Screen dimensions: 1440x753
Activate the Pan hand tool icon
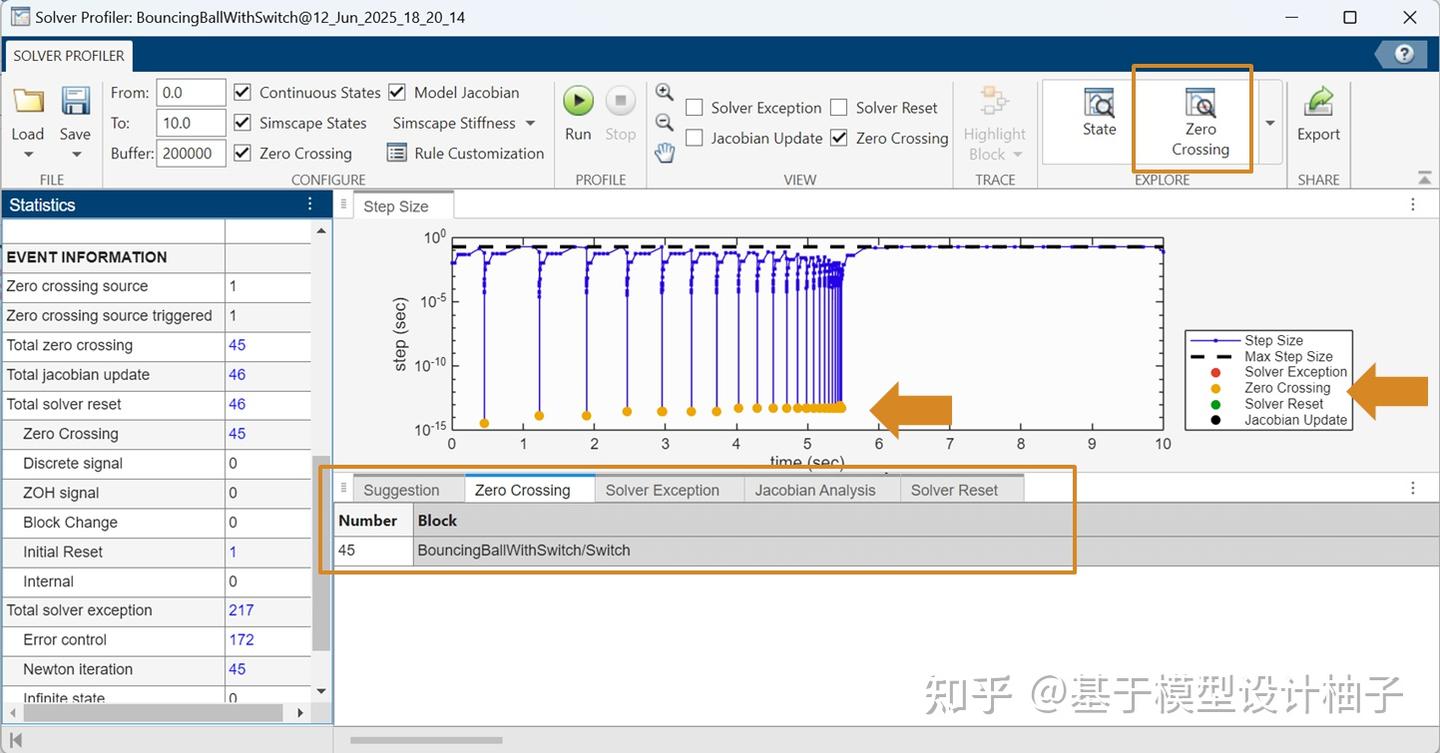(664, 152)
